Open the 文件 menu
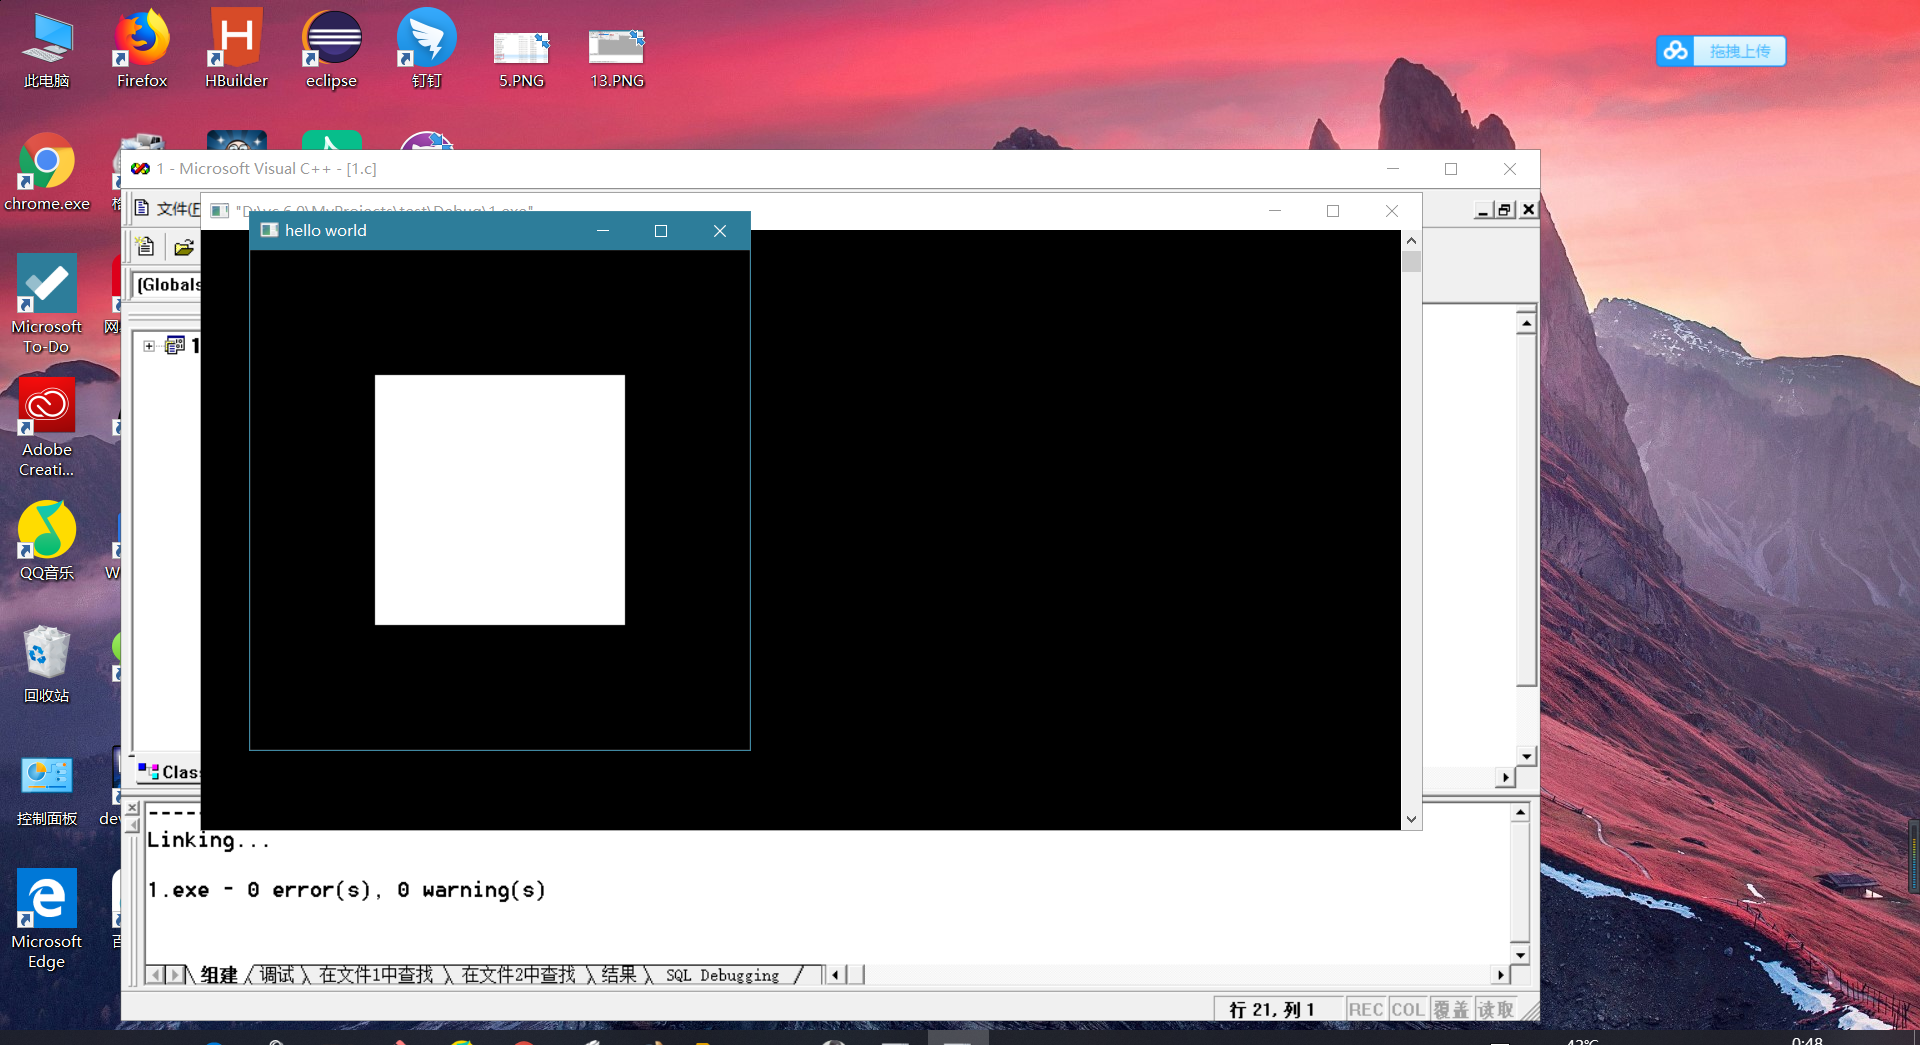Screen dimensions: 1920x1045 (176, 208)
